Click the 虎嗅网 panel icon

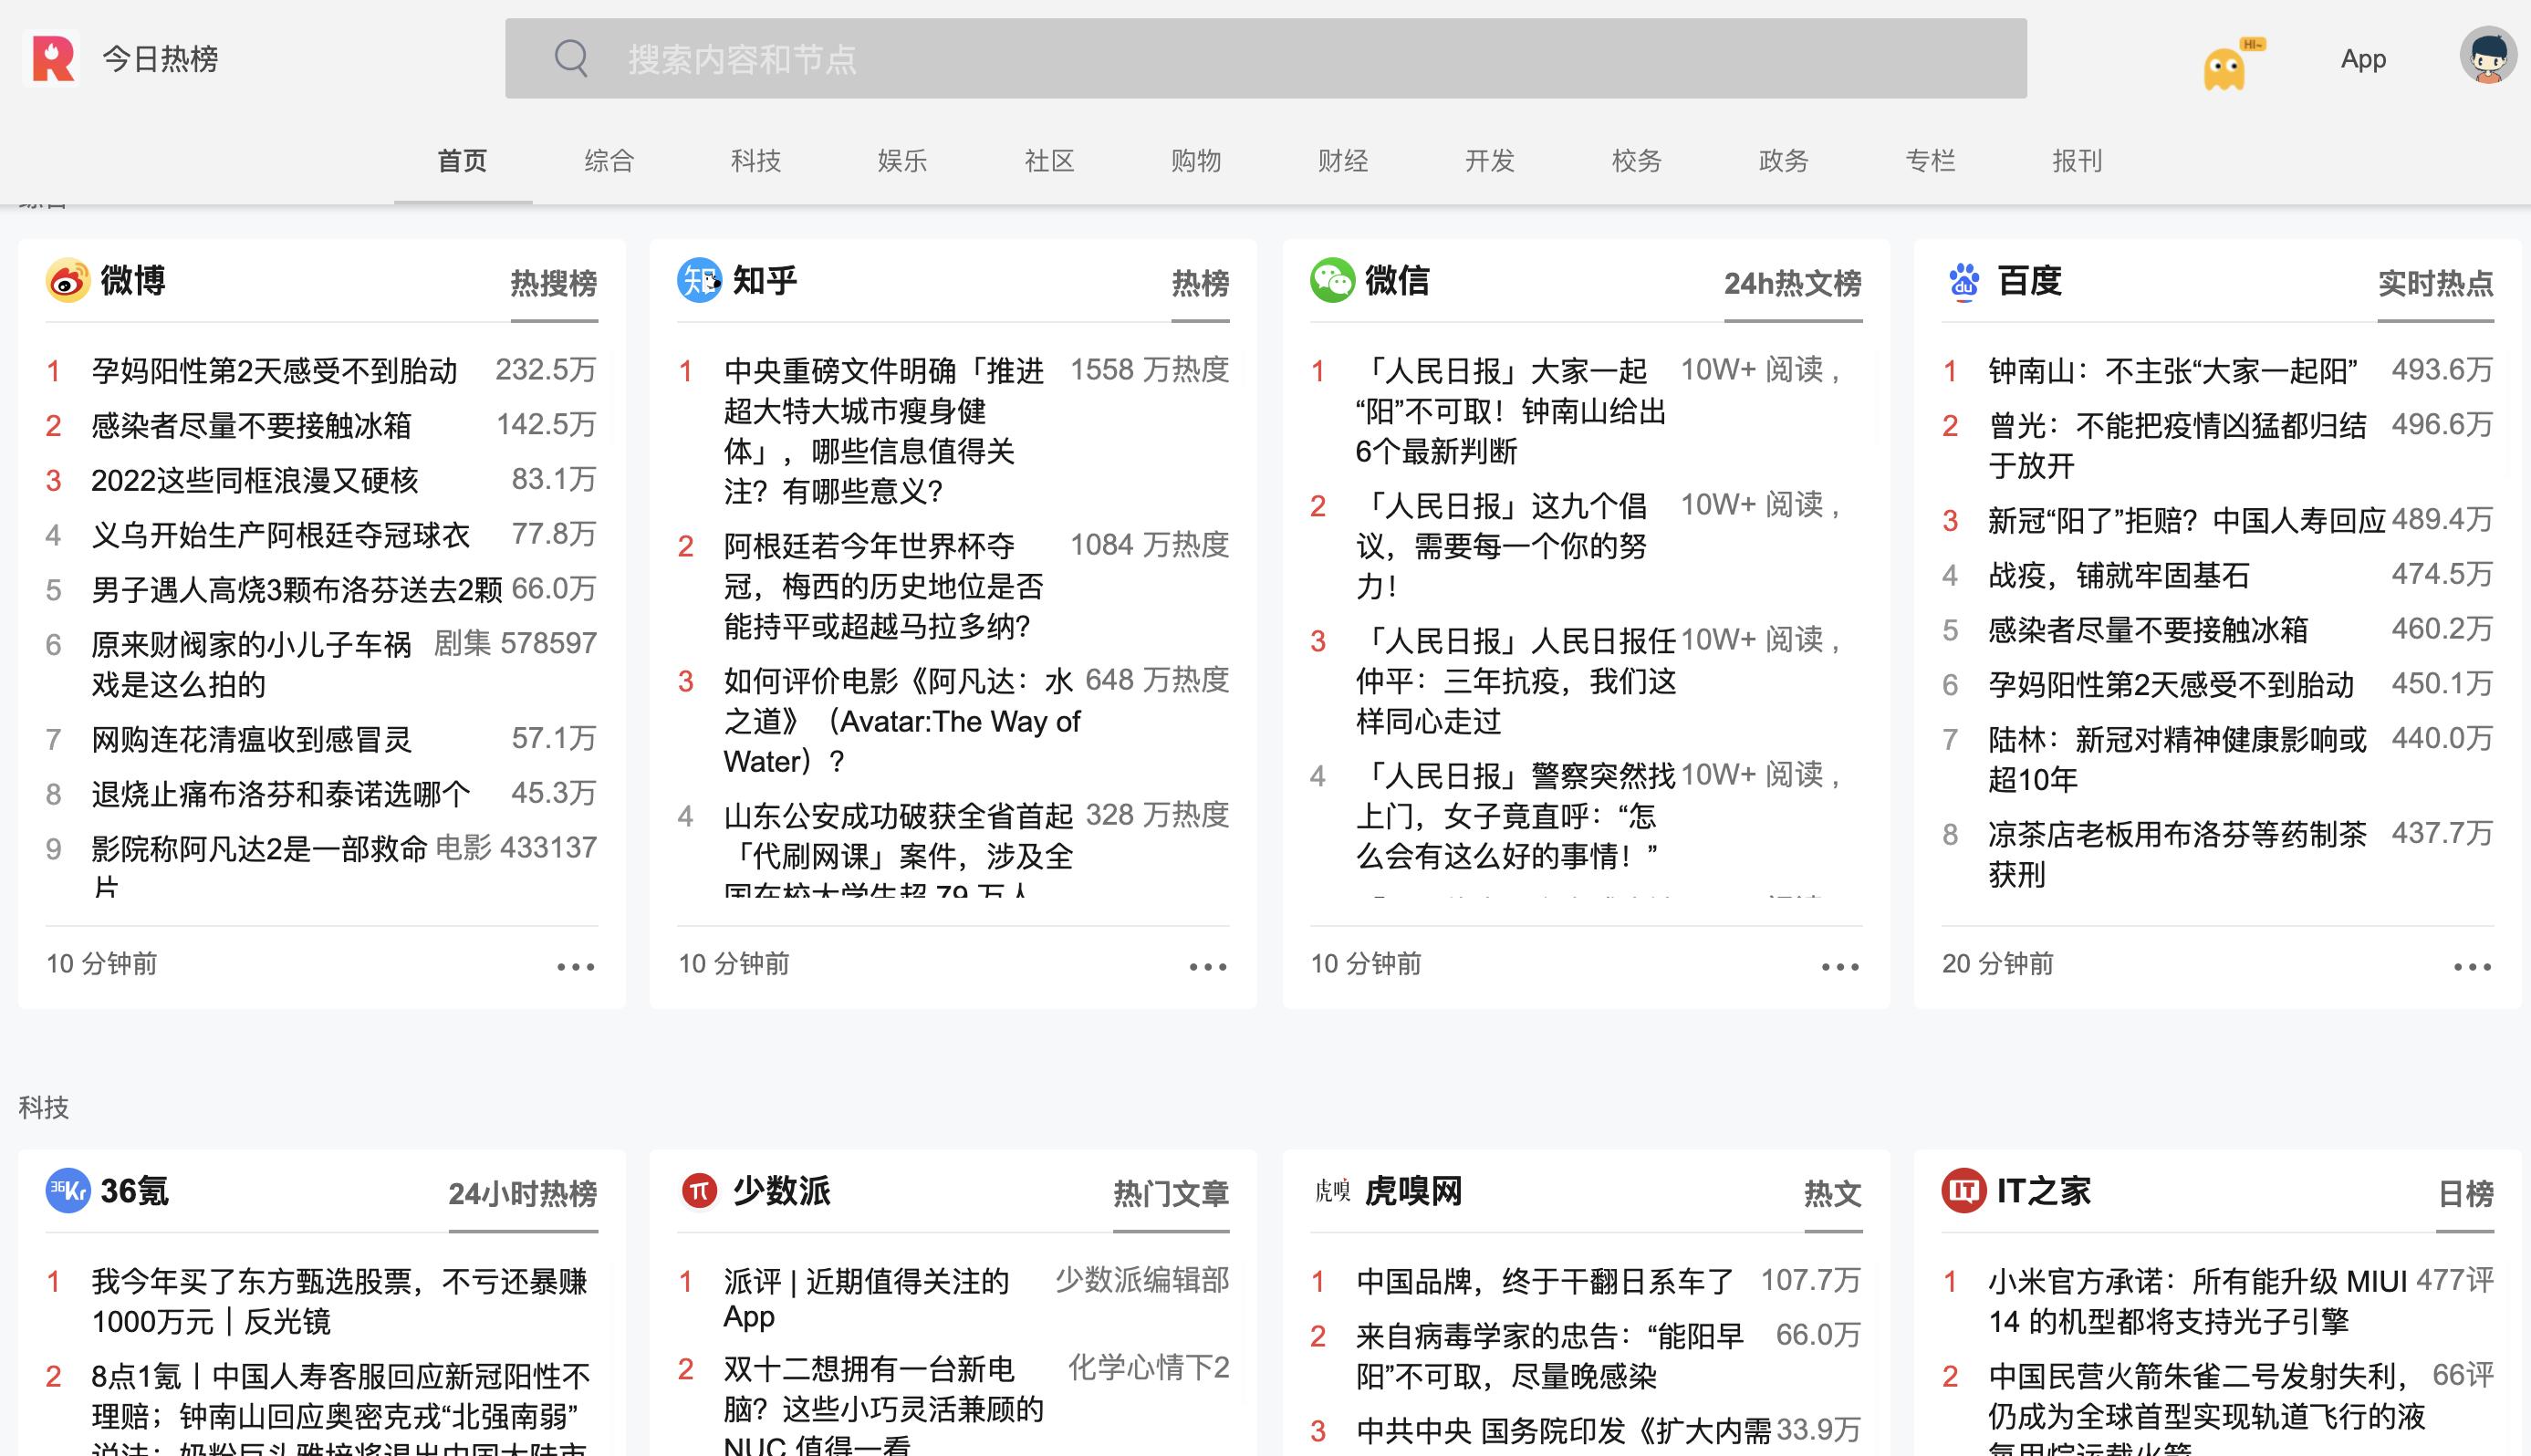(x=1334, y=1192)
